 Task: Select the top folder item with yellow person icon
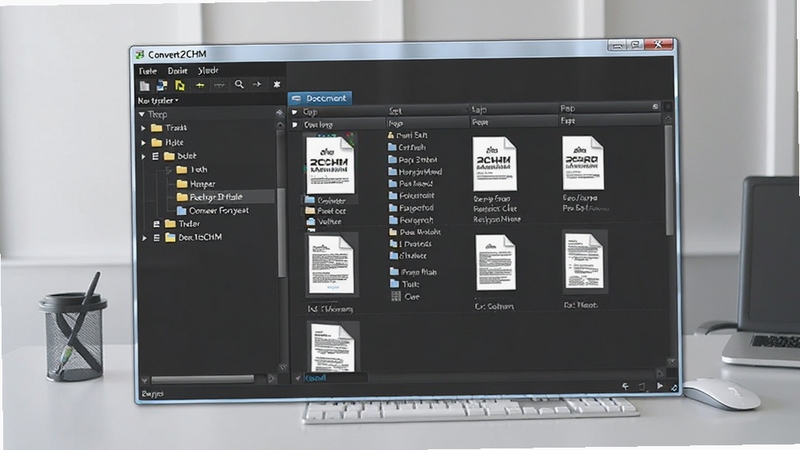407,135
